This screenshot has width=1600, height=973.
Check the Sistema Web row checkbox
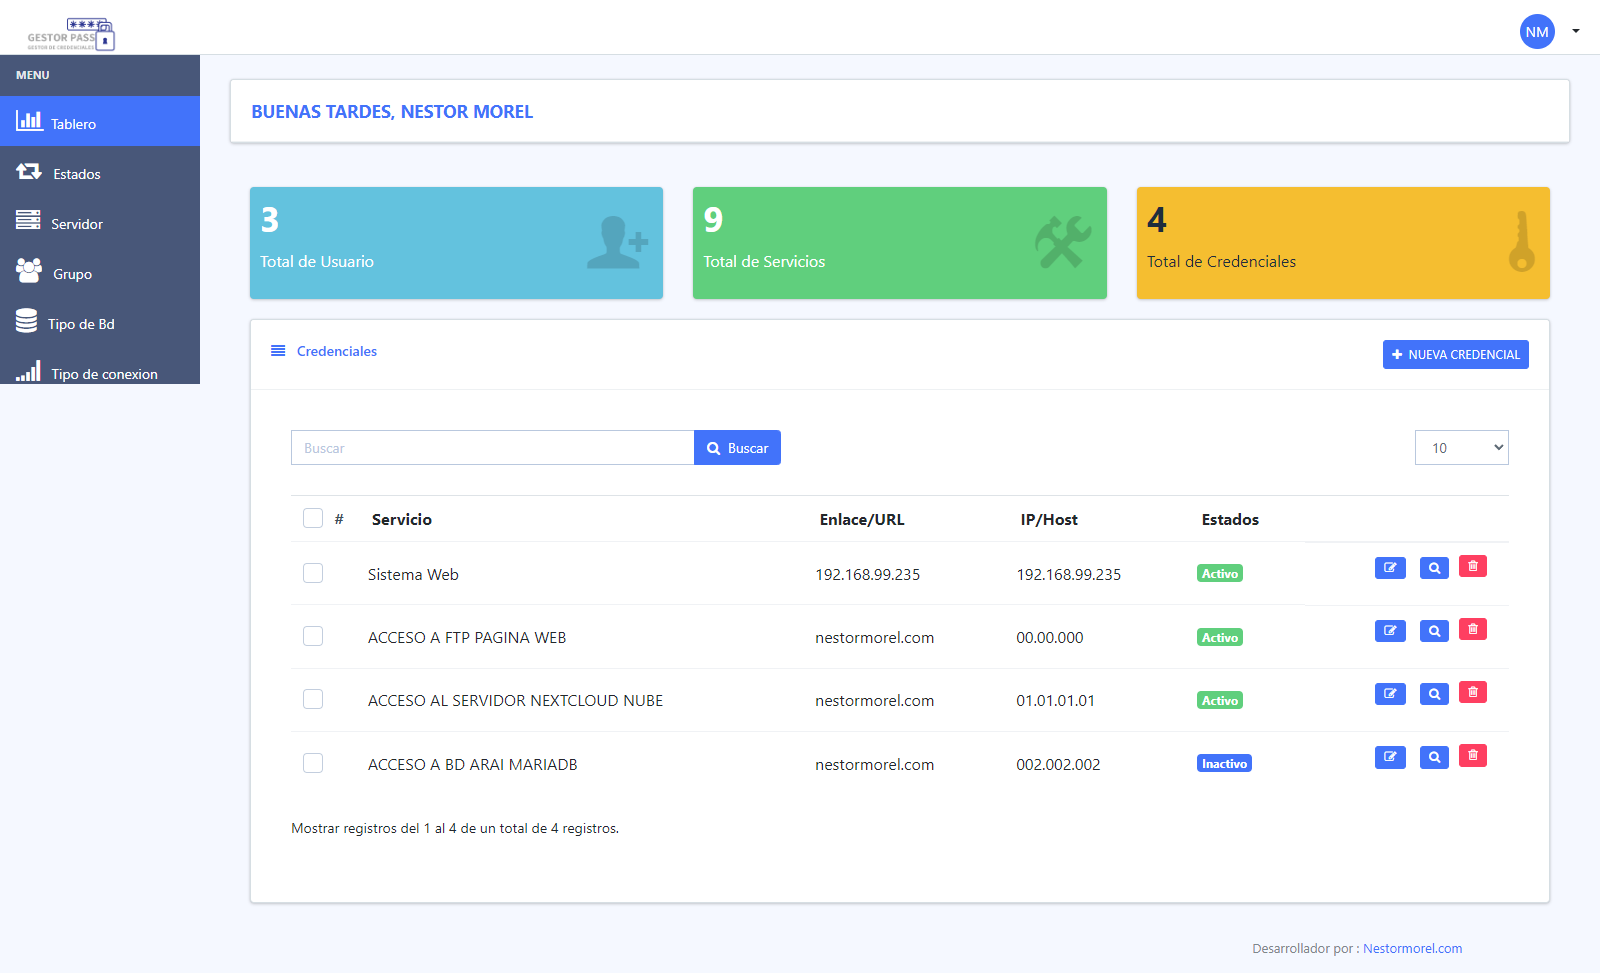point(313,573)
